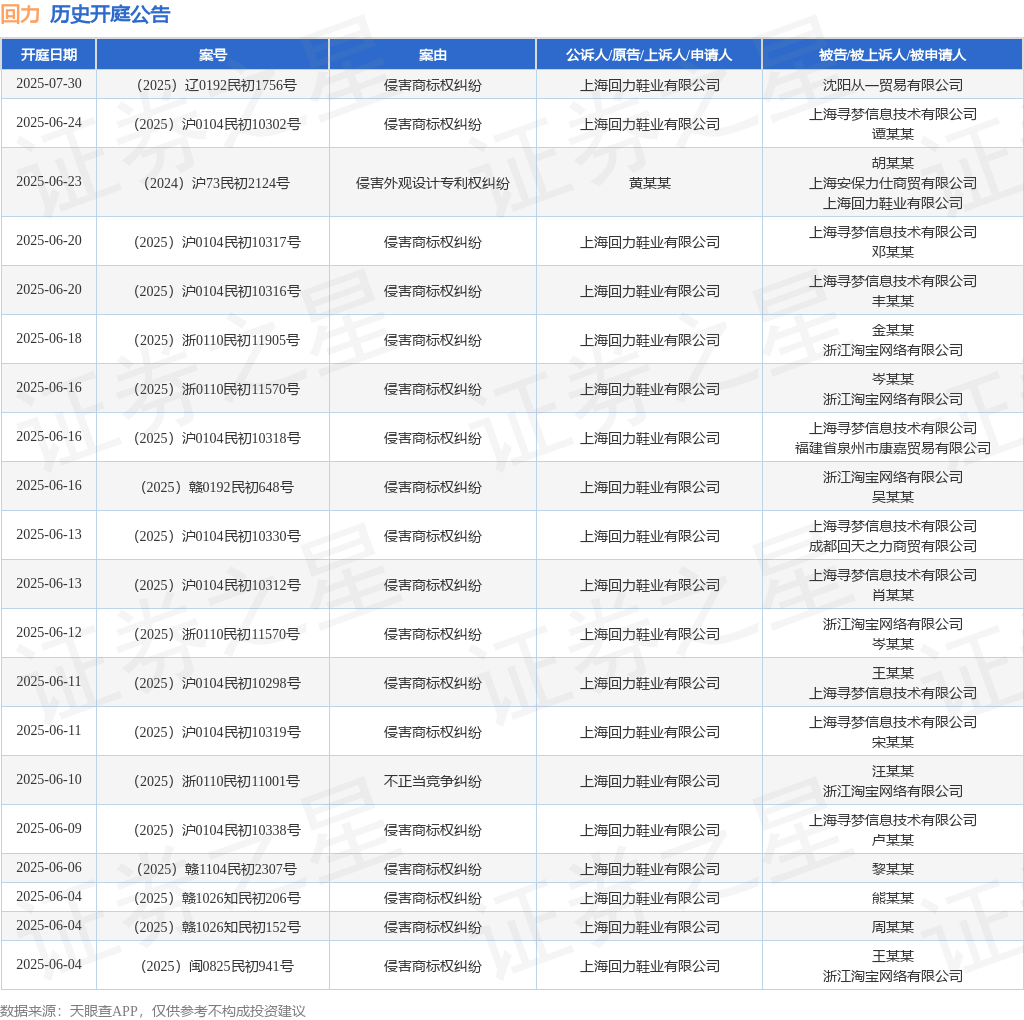Viewport: 1024px width, 1020px height.
Task: Click the 数据来源 天眼查APP footer note
Action: [153, 1011]
